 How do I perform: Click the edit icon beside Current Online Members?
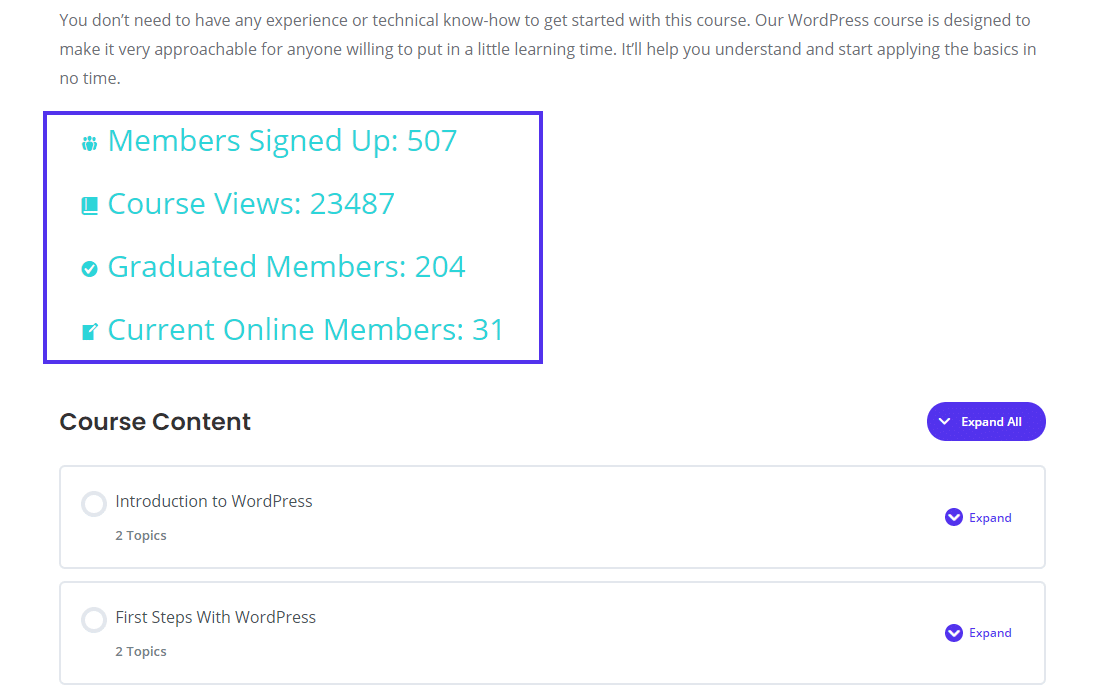(90, 332)
